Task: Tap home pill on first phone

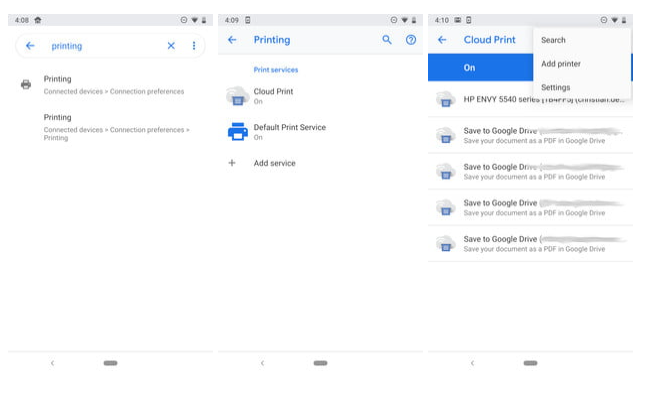Action: pos(110,363)
